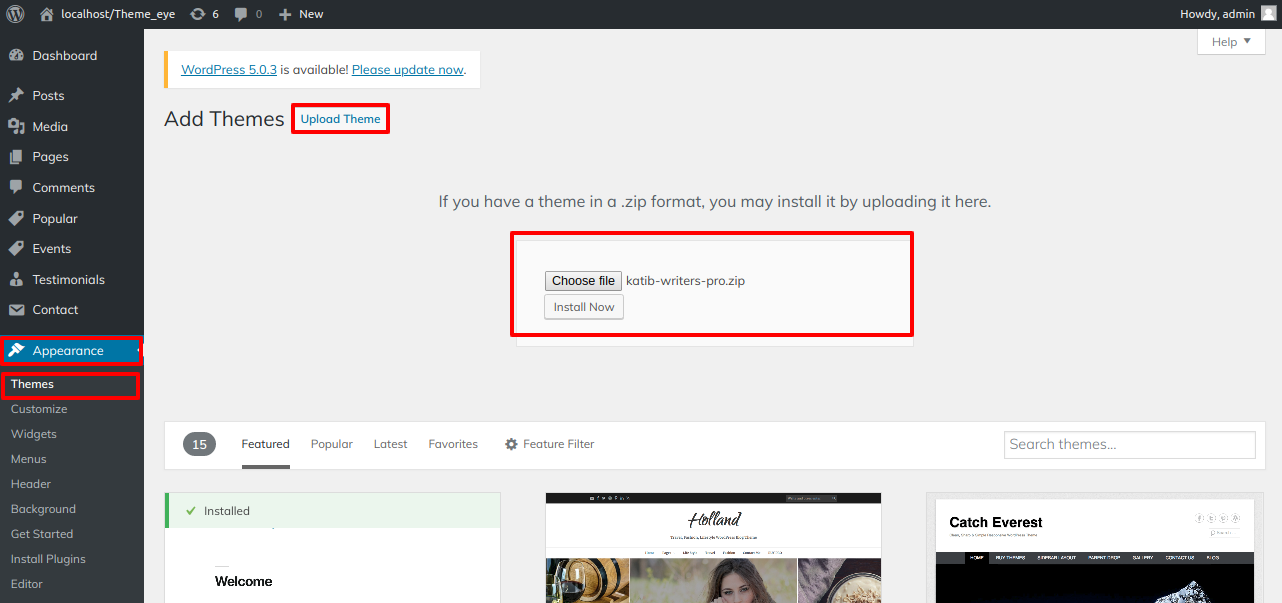
Task: Focus the Search themes input field
Action: click(1130, 444)
